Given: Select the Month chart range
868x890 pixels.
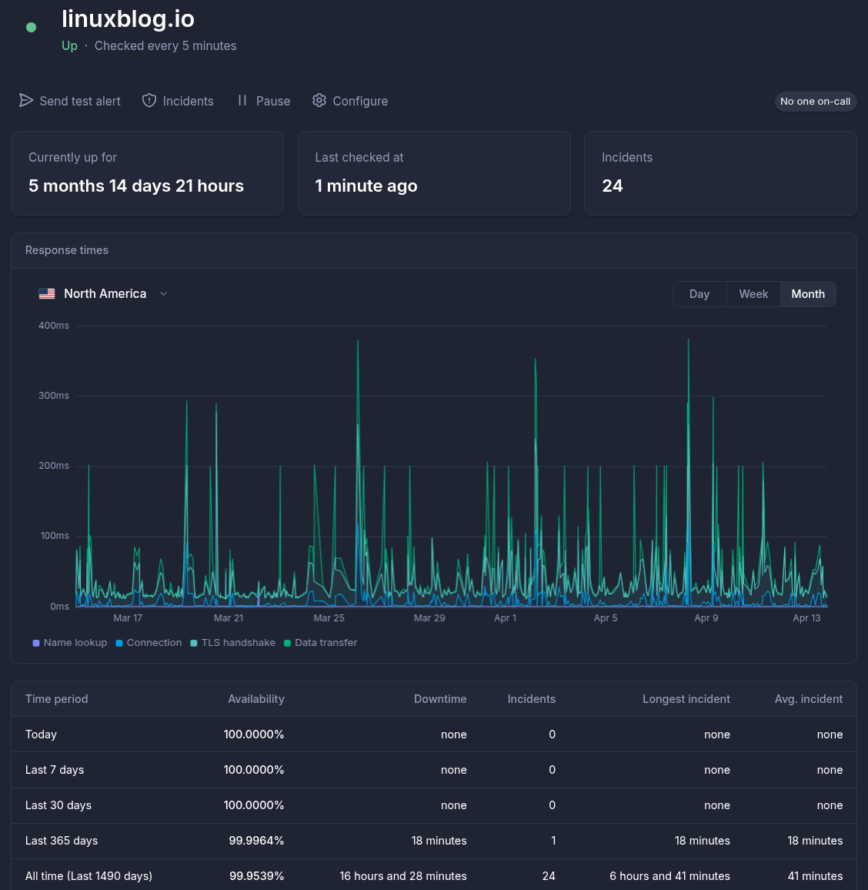Looking at the screenshot, I should click(808, 294).
